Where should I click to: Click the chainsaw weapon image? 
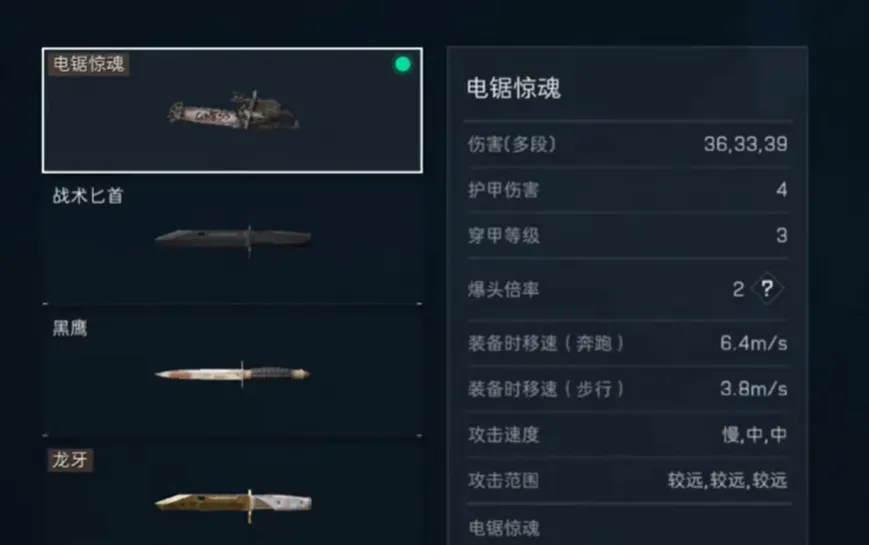[x=233, y=110]
